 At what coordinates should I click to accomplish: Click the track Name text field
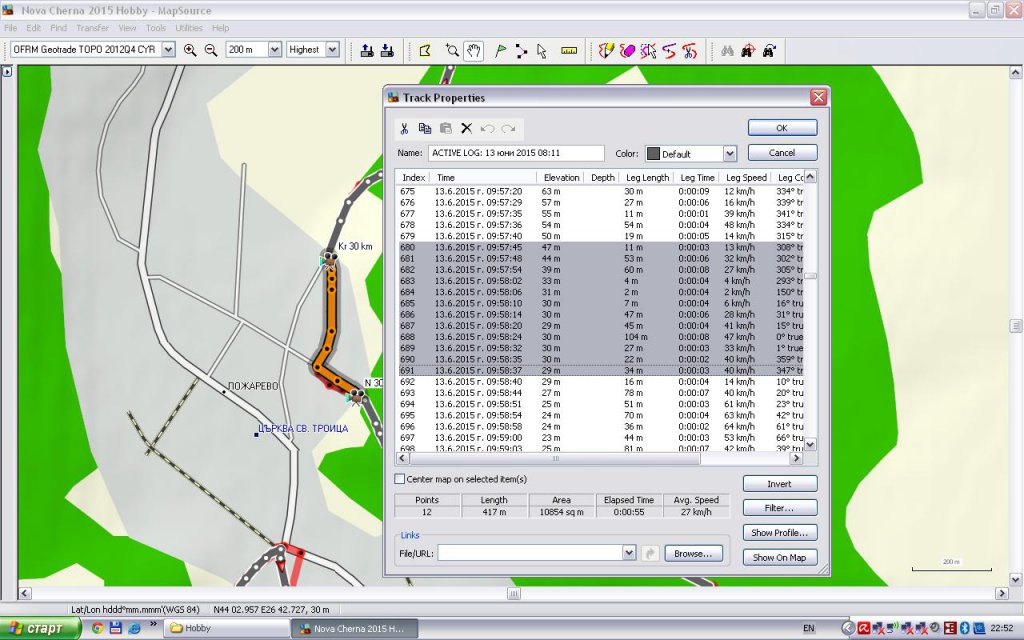click(515, 153)
